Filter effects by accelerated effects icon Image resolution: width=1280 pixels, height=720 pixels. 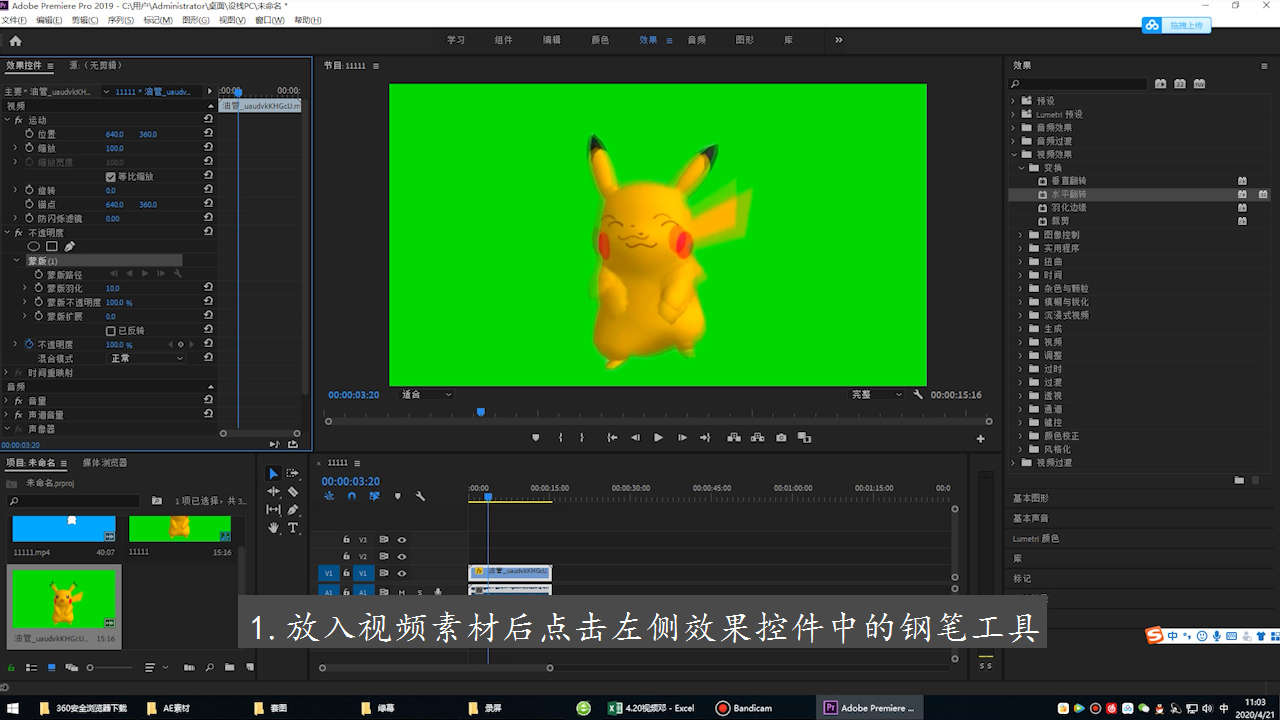tap(1160, 84)
